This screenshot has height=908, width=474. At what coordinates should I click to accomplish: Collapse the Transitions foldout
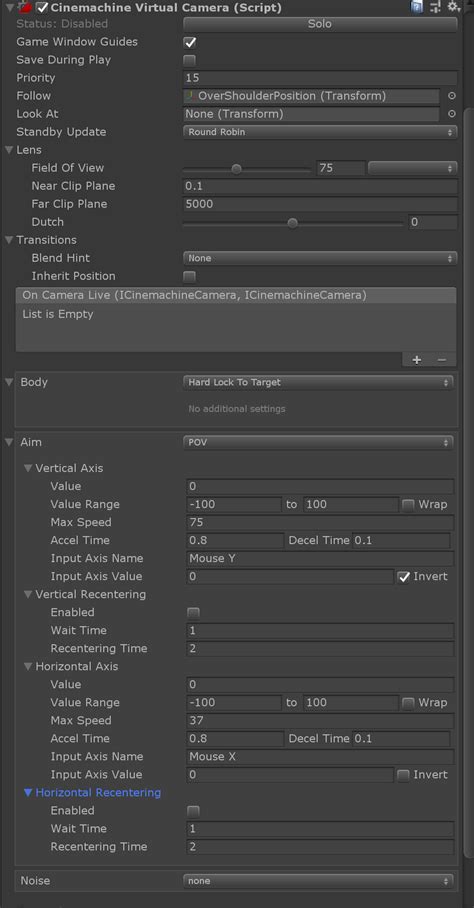pyautogui.click(x=9, y=240)
